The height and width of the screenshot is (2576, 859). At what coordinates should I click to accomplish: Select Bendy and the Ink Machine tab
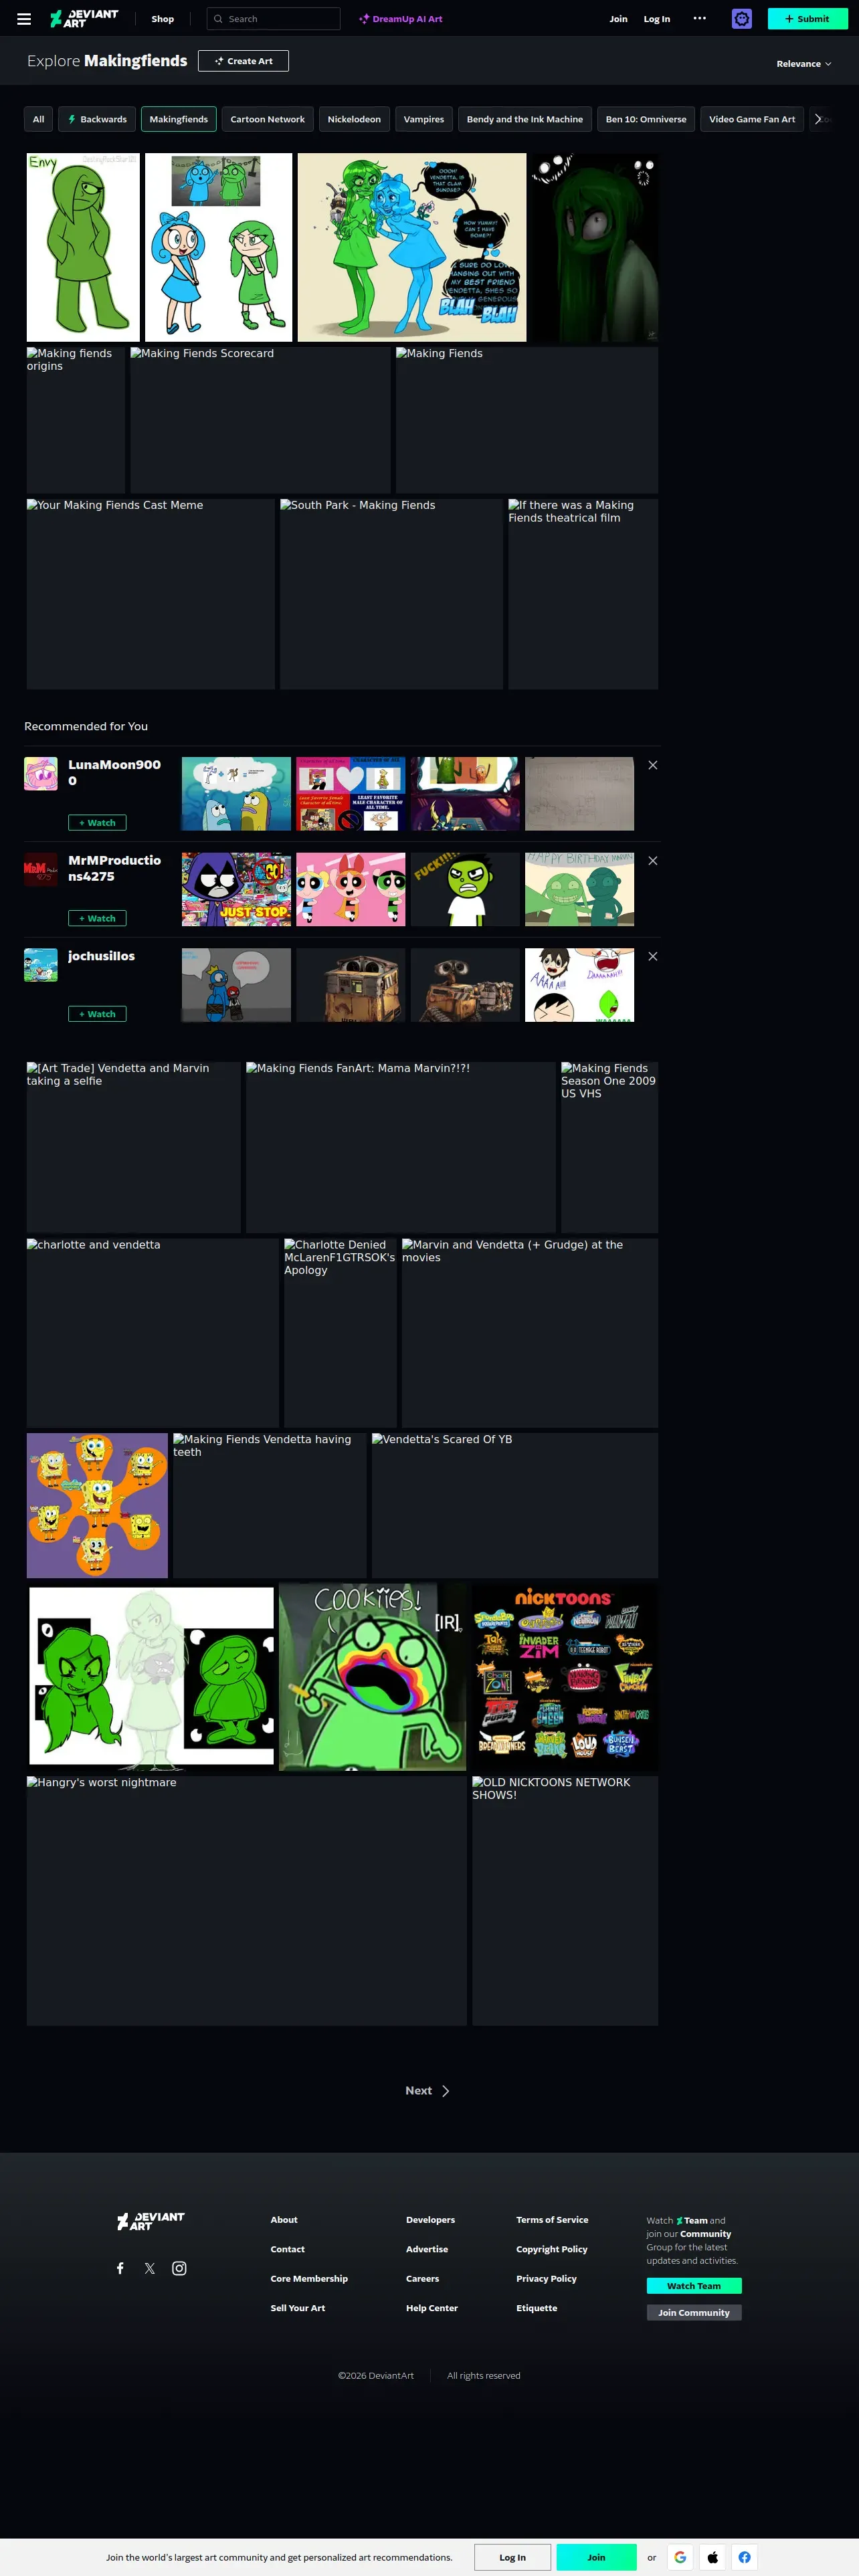tap(525, 119)
